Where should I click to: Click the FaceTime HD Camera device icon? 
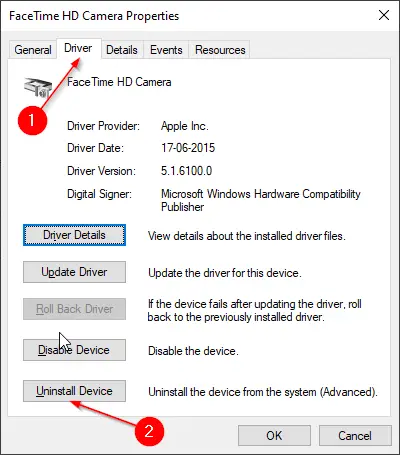(x=38, y=87)
